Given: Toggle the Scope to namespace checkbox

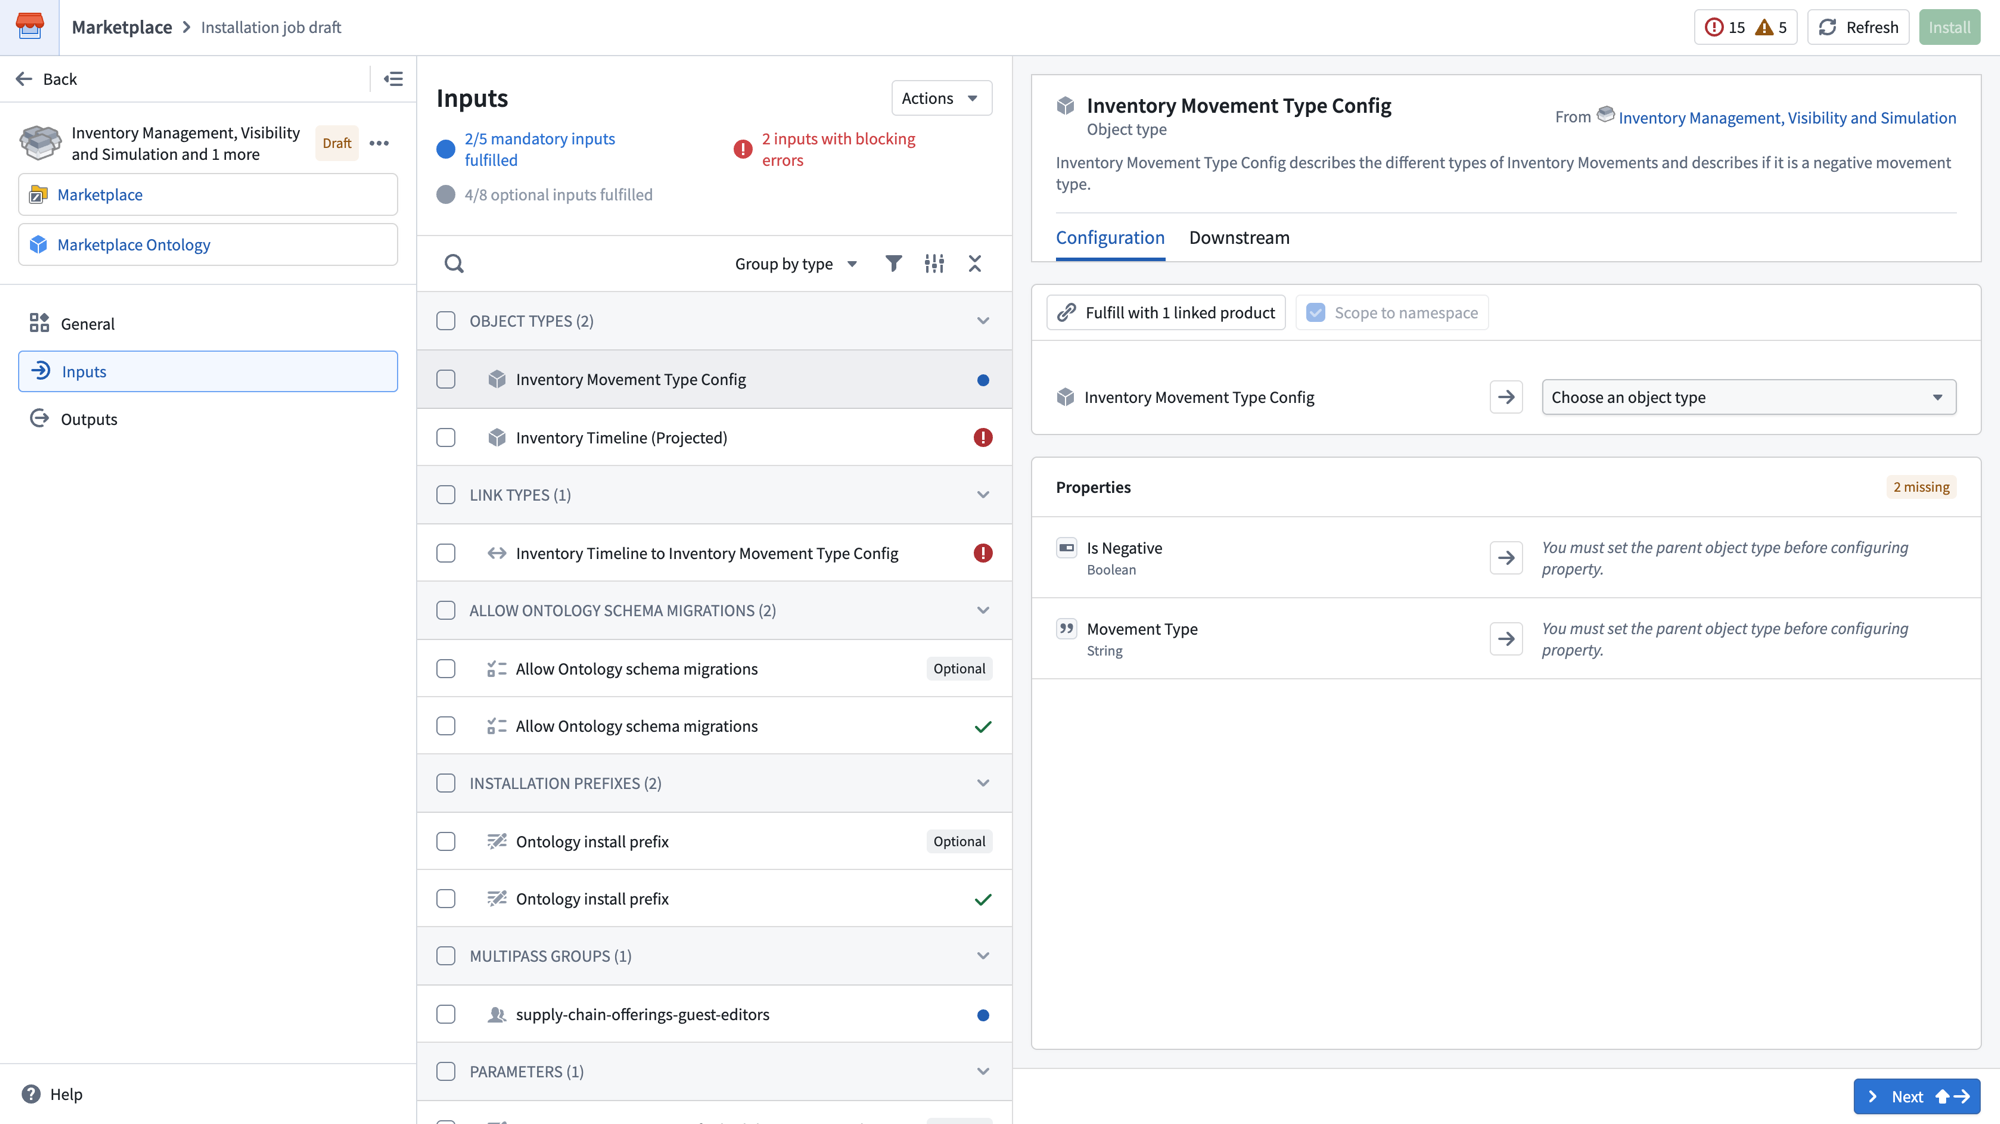Looking at the screenshot, I should coord(1316,313).
